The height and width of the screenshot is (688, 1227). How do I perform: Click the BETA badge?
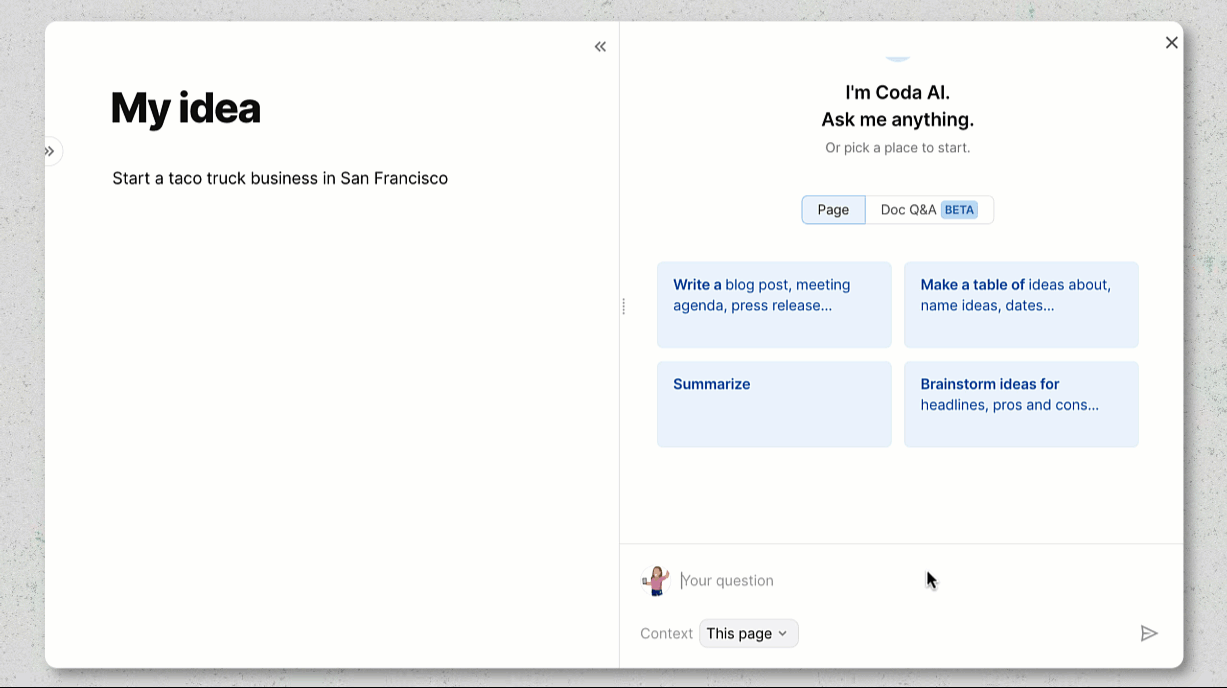tap(959, 210)
